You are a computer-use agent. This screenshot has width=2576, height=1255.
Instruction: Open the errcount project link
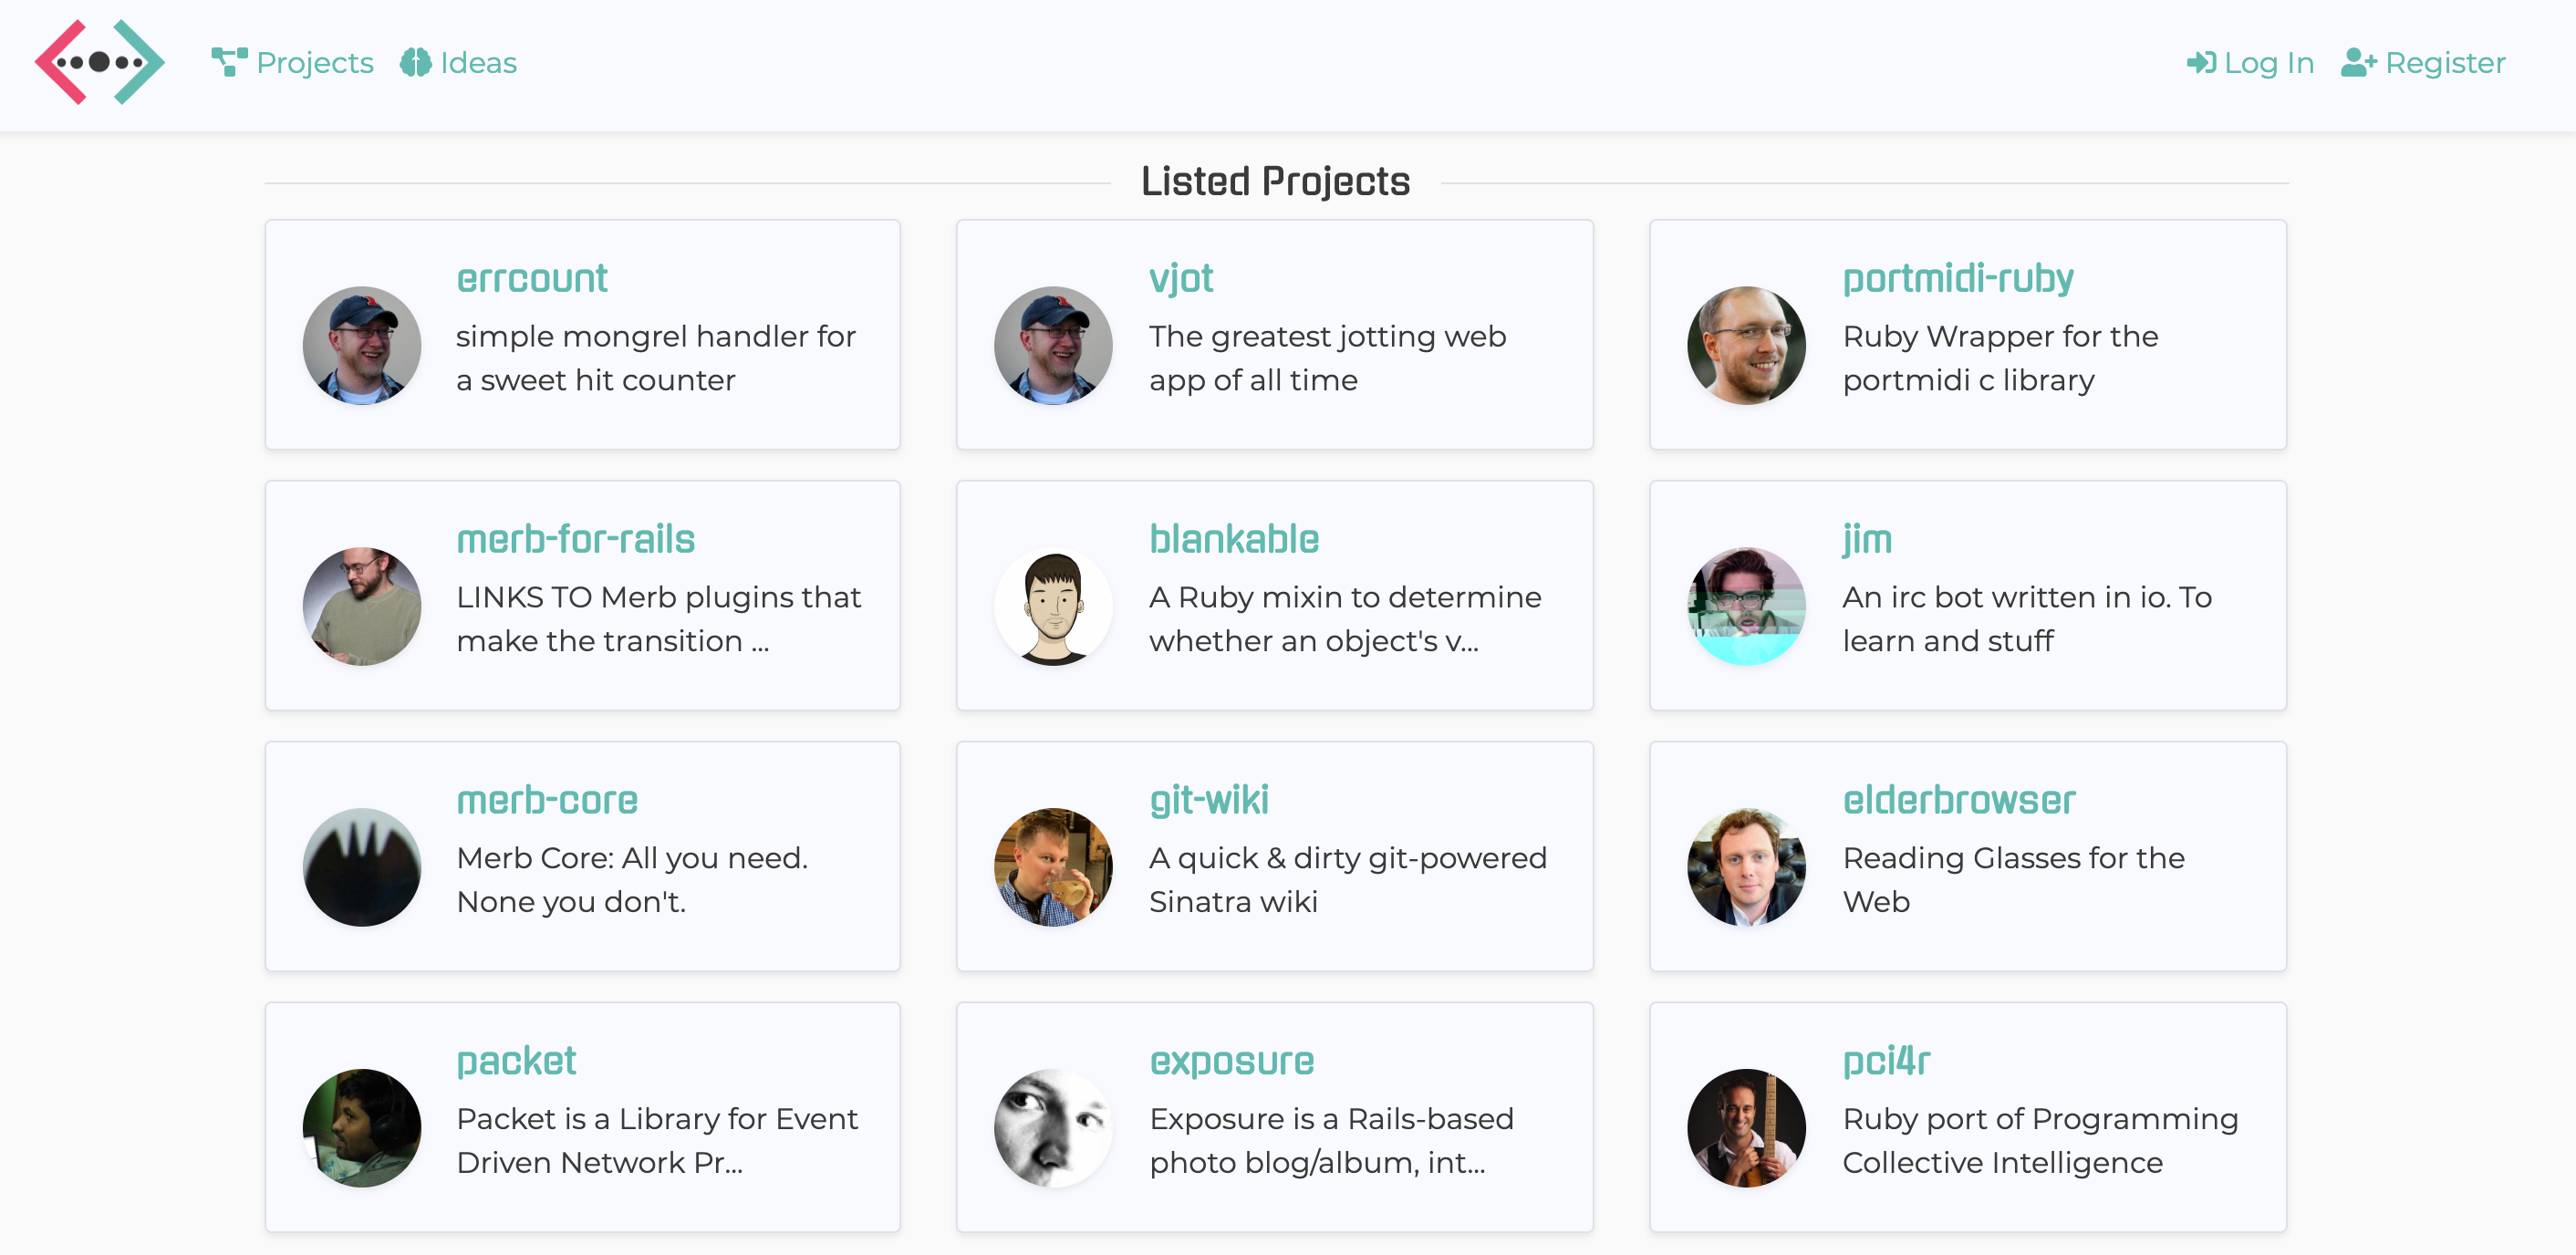coord(532,278)
